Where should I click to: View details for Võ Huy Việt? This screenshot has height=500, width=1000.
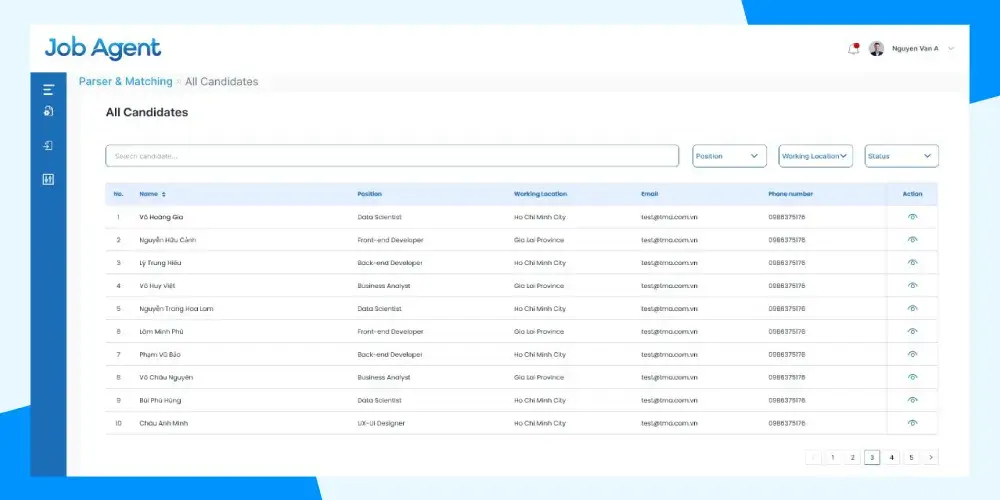tap(912, 286)
